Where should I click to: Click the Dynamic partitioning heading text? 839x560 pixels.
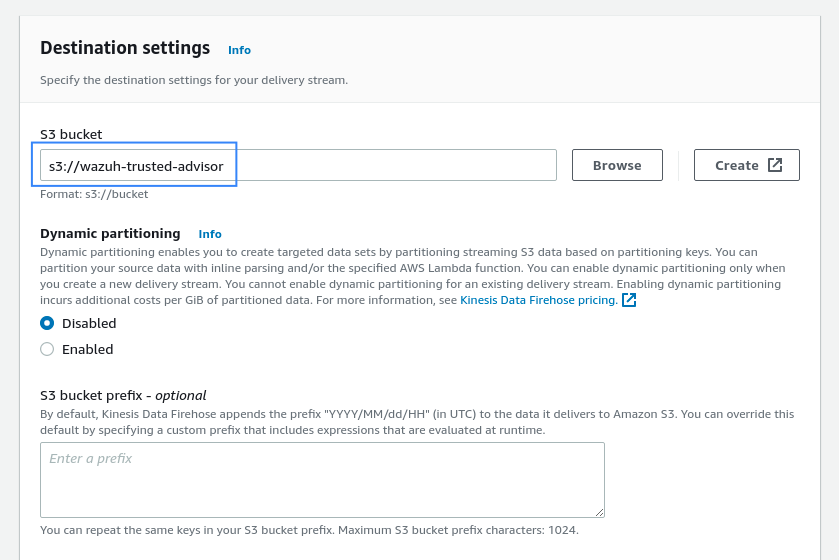[110, 234]
